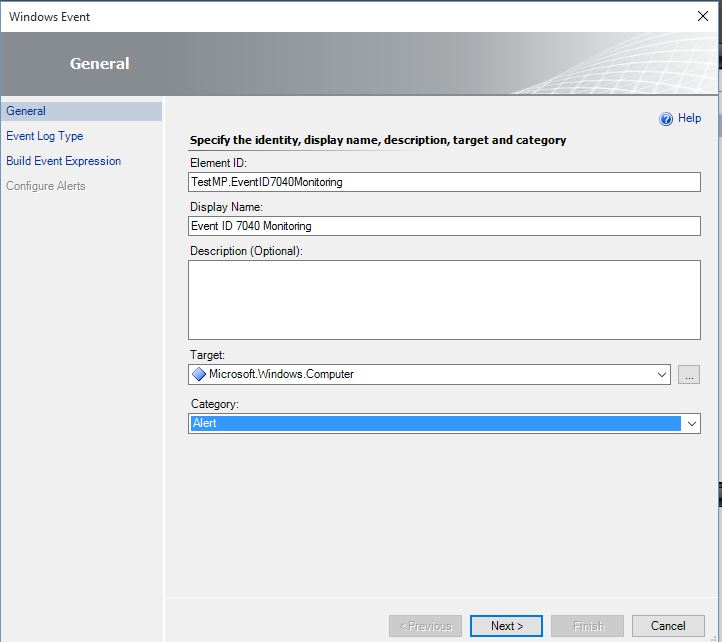The width and height of the screenshot is (722, 642).
Task: Open the Target dropdown arrow
Action: tap(662, 374)
